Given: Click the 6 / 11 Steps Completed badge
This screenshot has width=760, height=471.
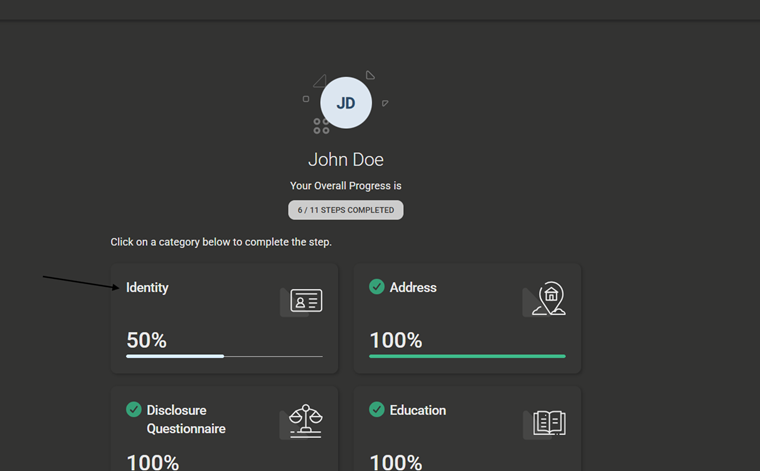Looking at the screenshot, I should [x=346, y=210].
